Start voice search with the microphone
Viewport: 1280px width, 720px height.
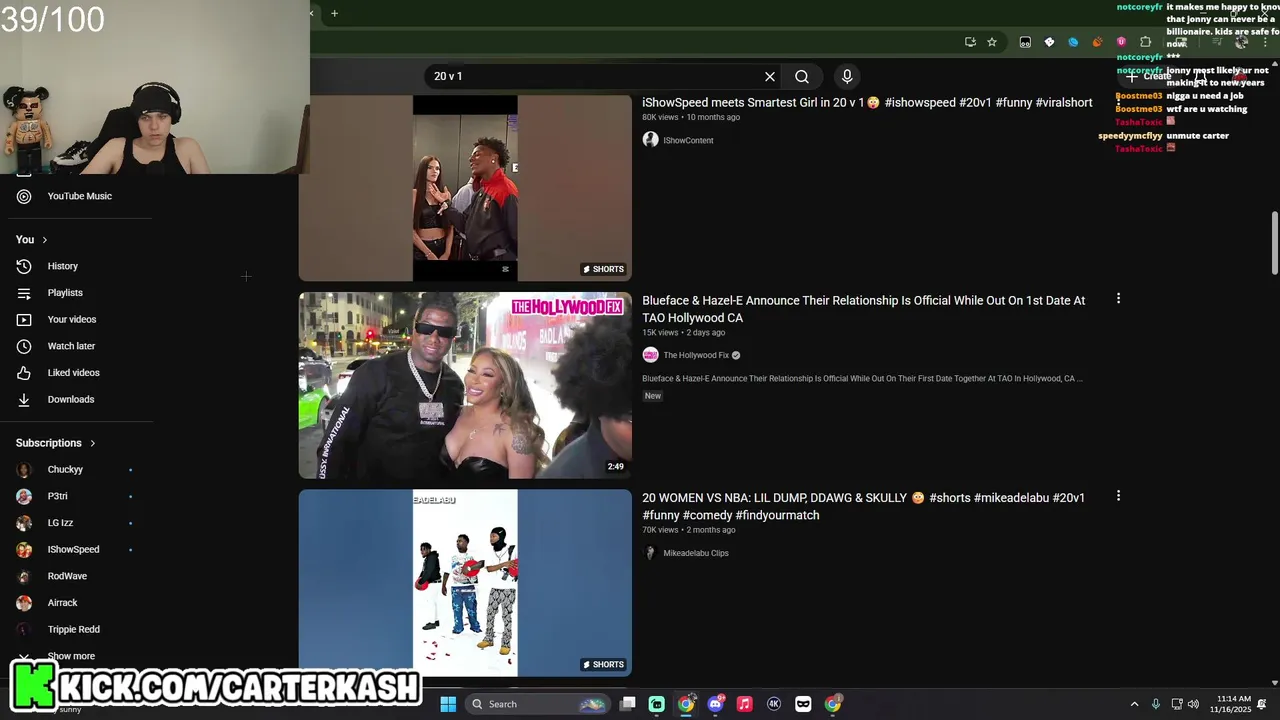point(847,76)
